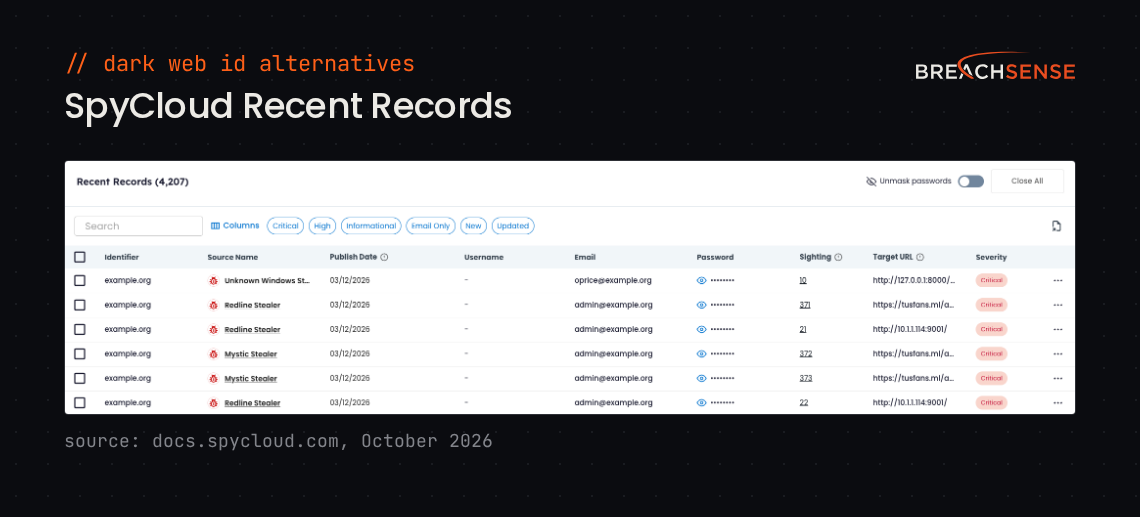
Task: Click the Password column header
Action: pos(715,257)
